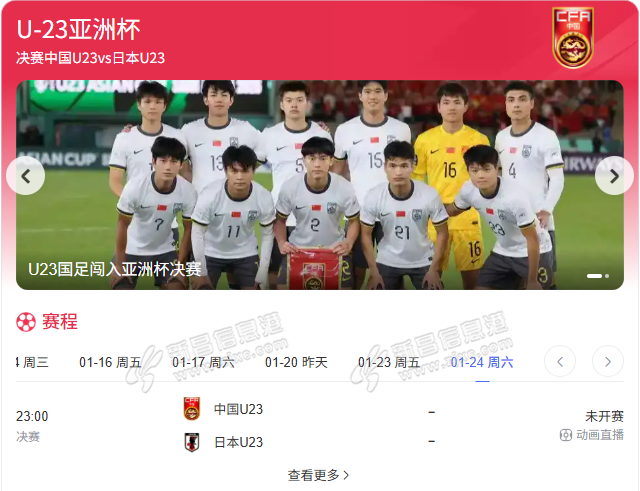Open the 01-23 周五 schedule tab

389,362
